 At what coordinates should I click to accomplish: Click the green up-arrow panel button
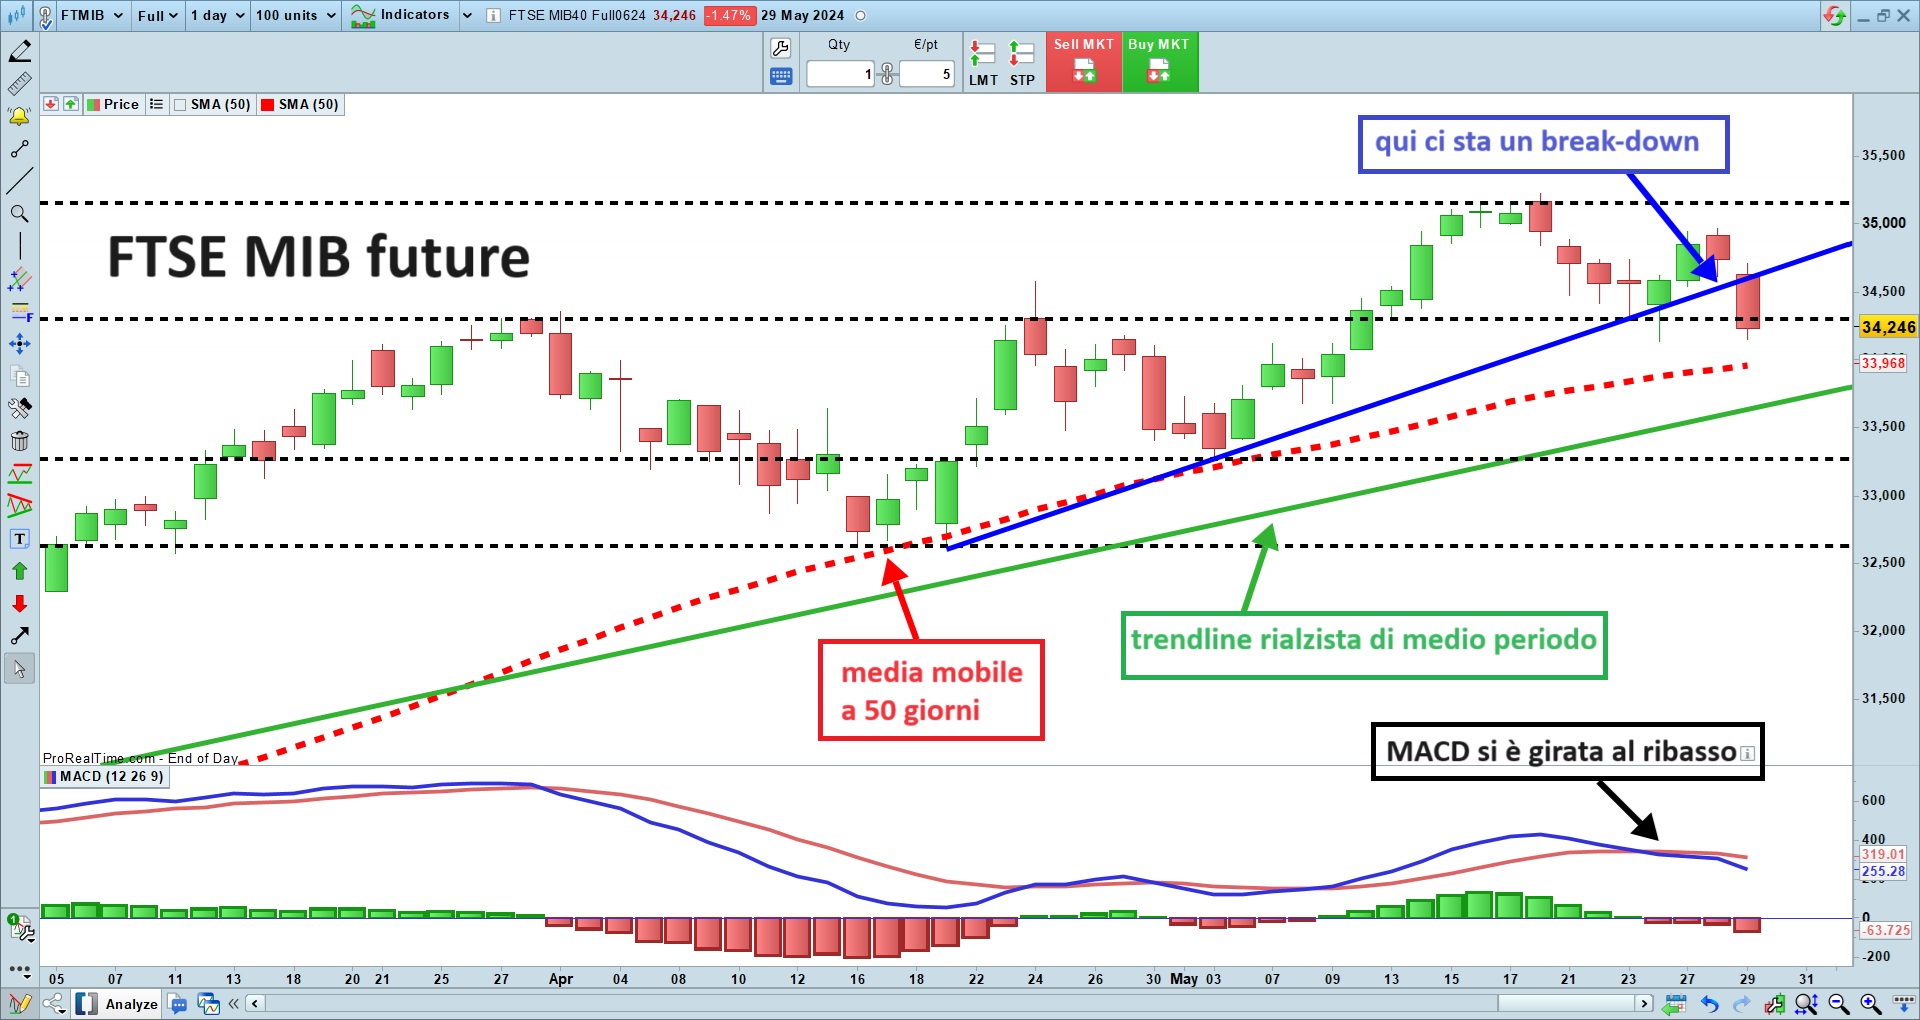click(x=71, y=104)
